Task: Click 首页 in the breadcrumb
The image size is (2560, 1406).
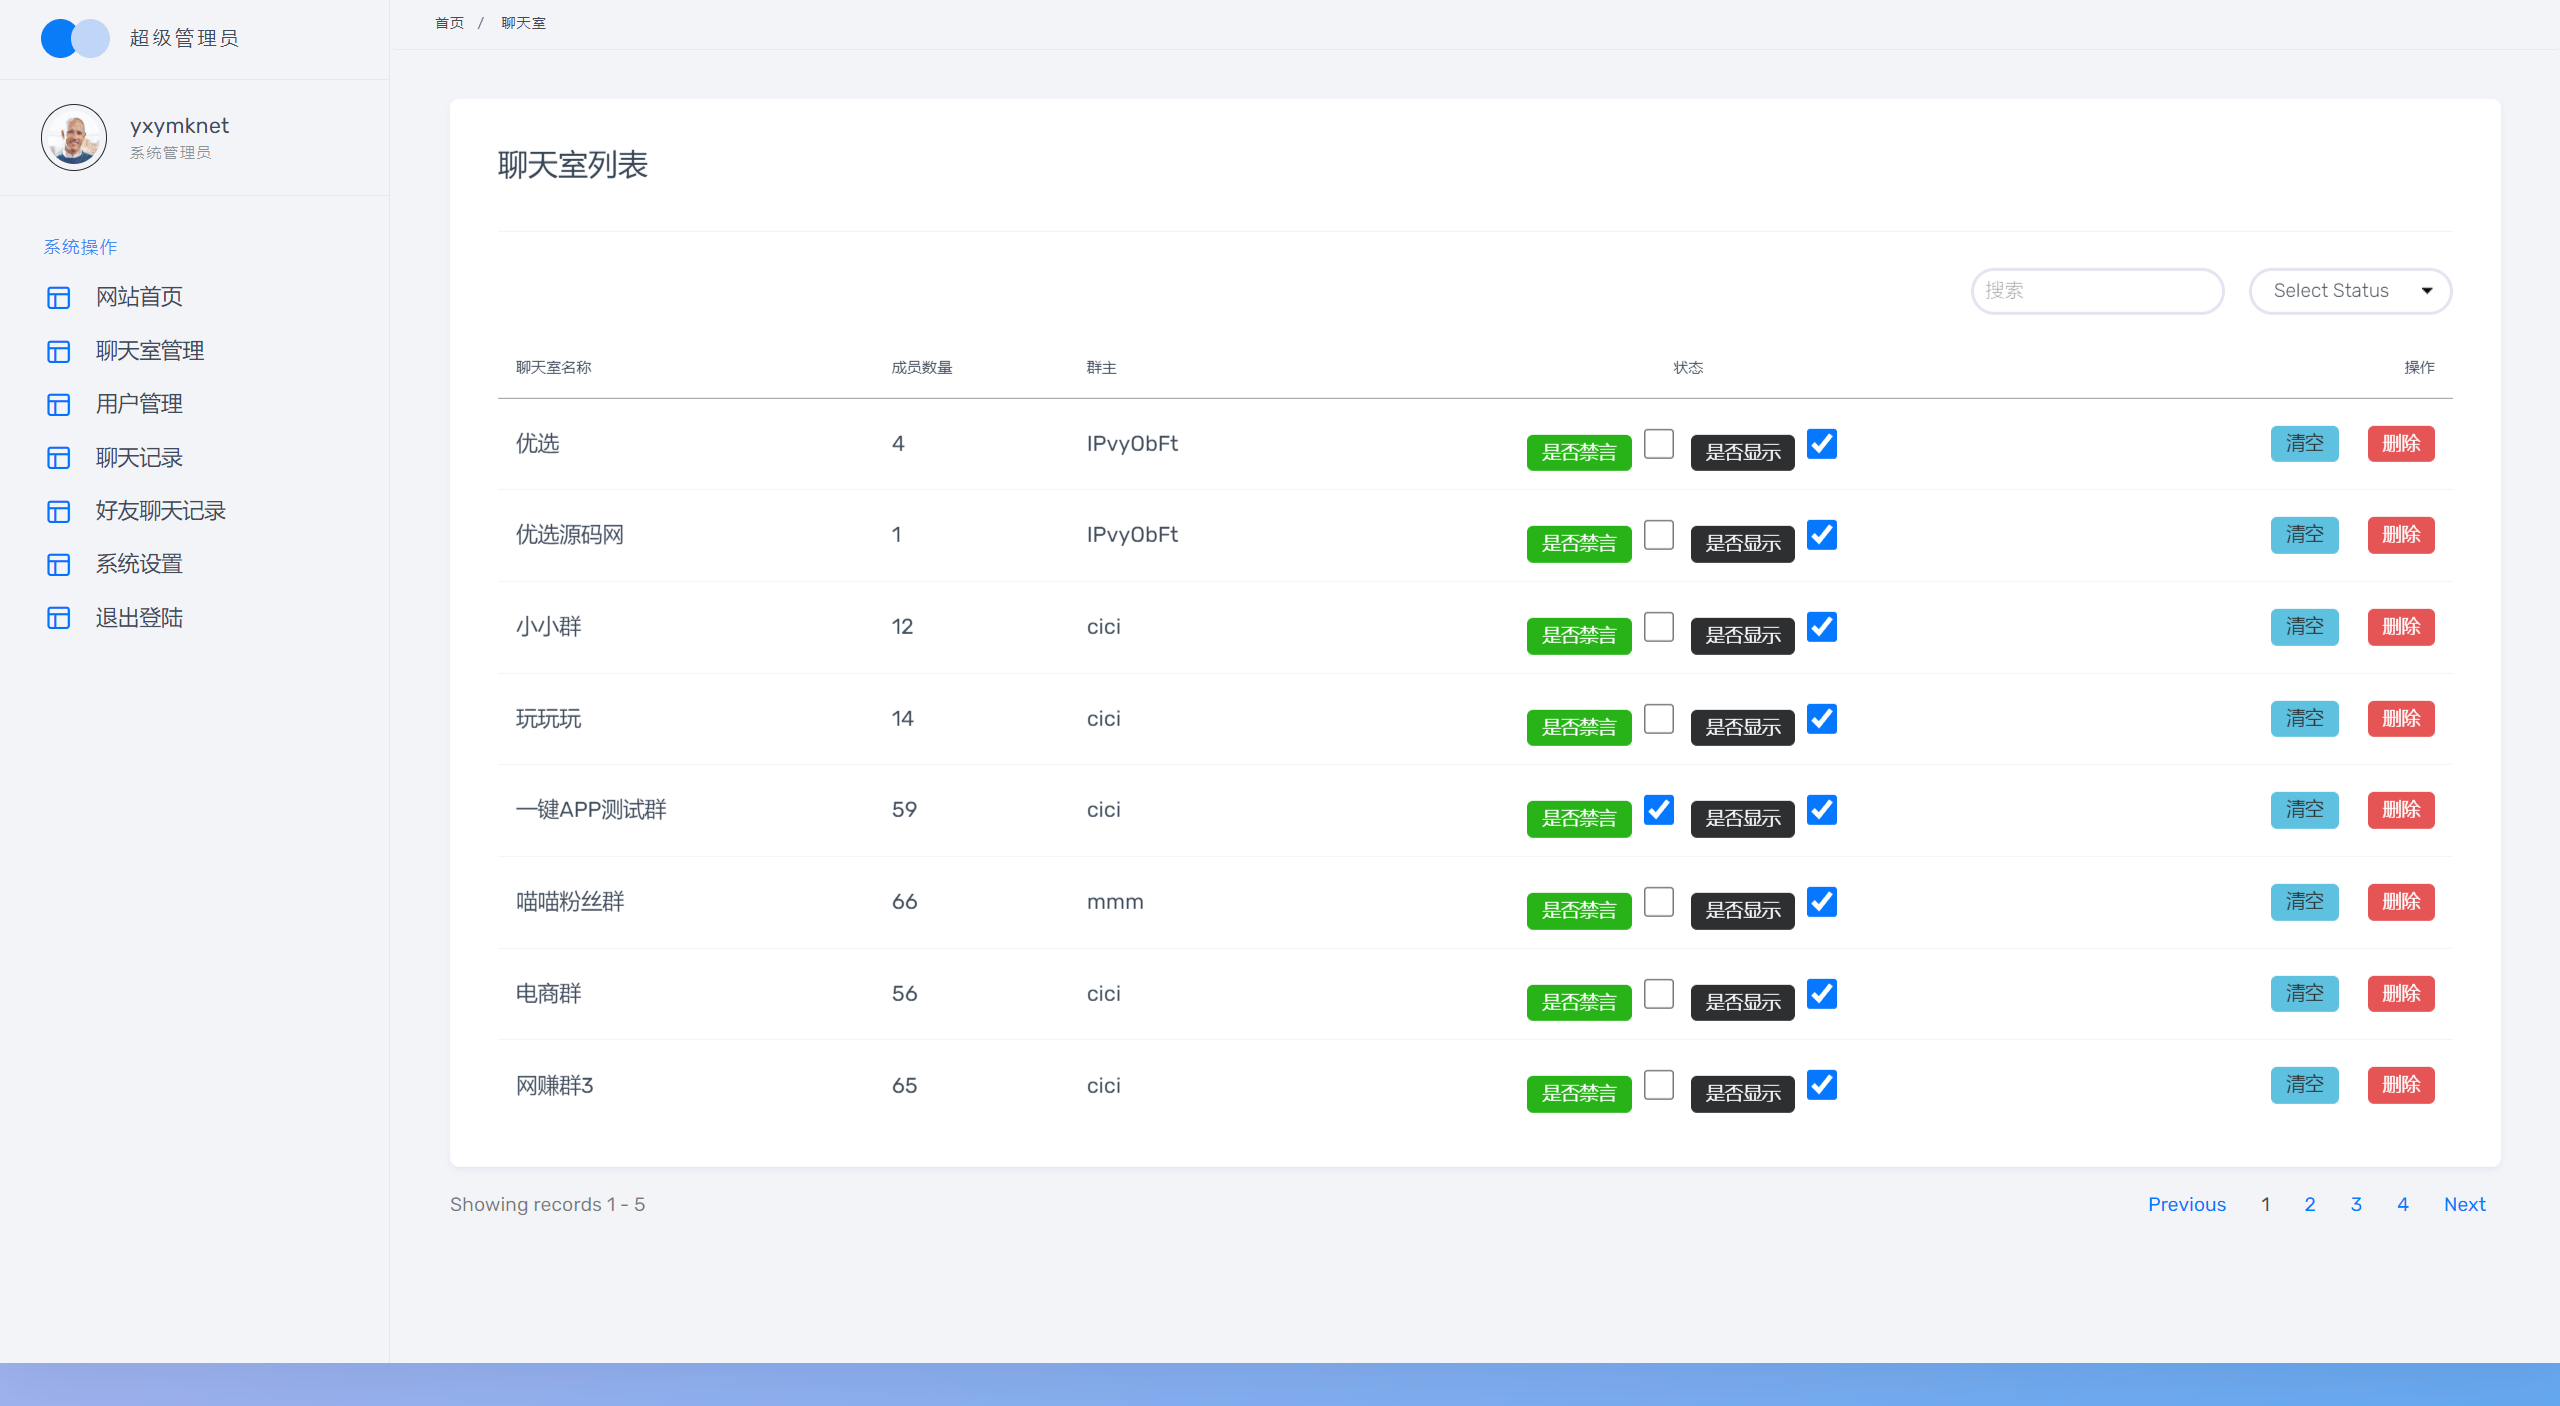Action: tap(449, 23)
